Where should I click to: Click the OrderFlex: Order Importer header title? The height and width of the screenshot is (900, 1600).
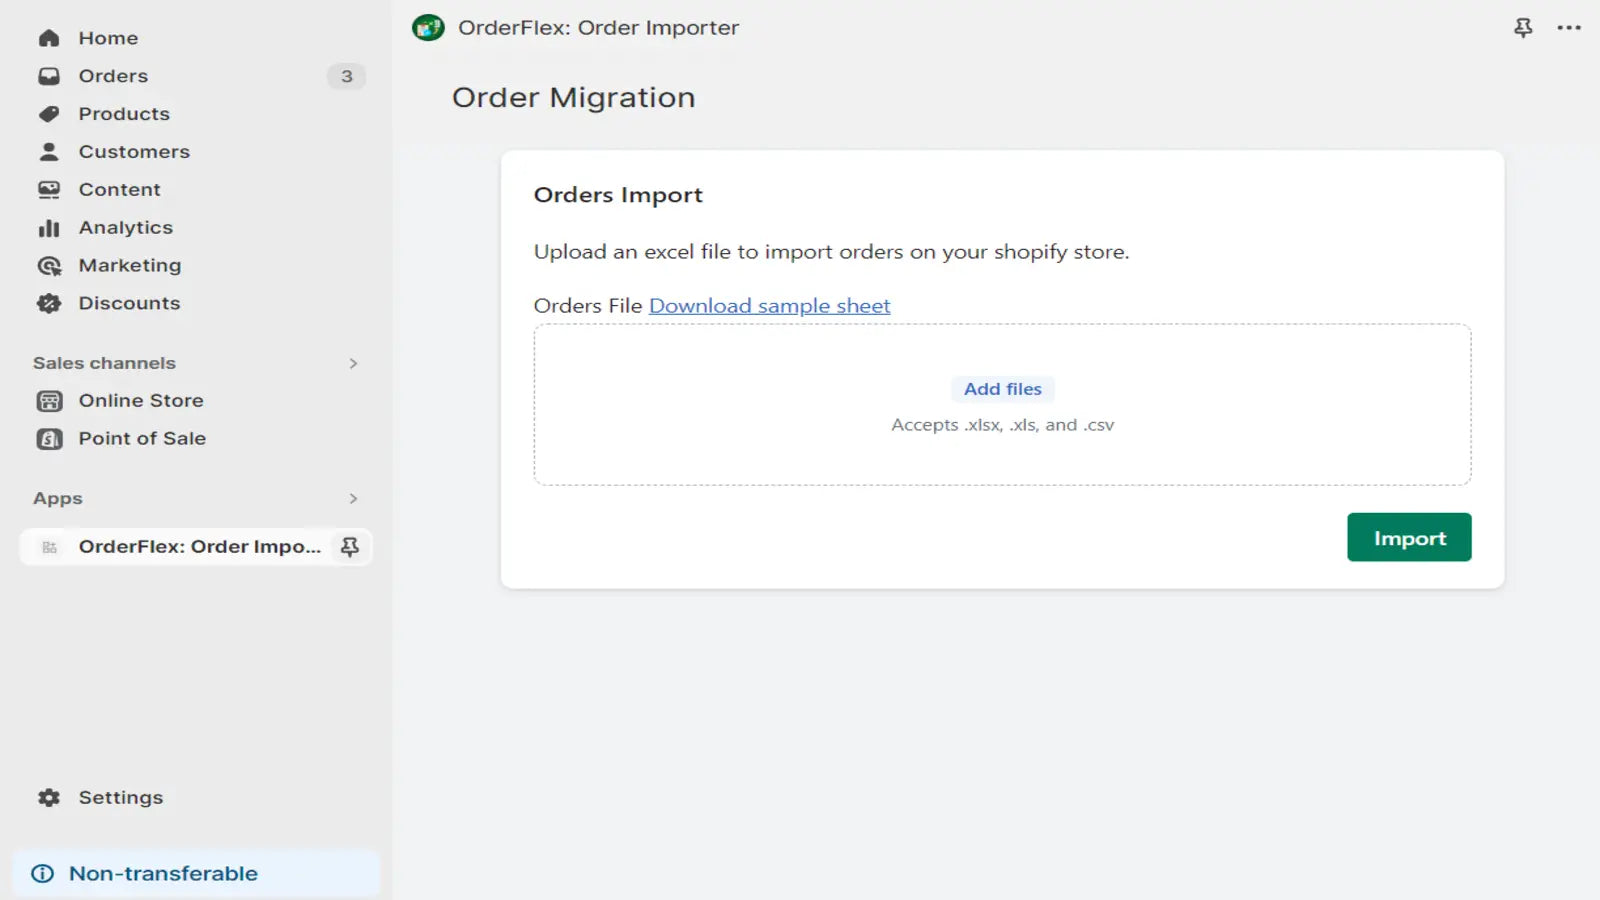point(598,28)
